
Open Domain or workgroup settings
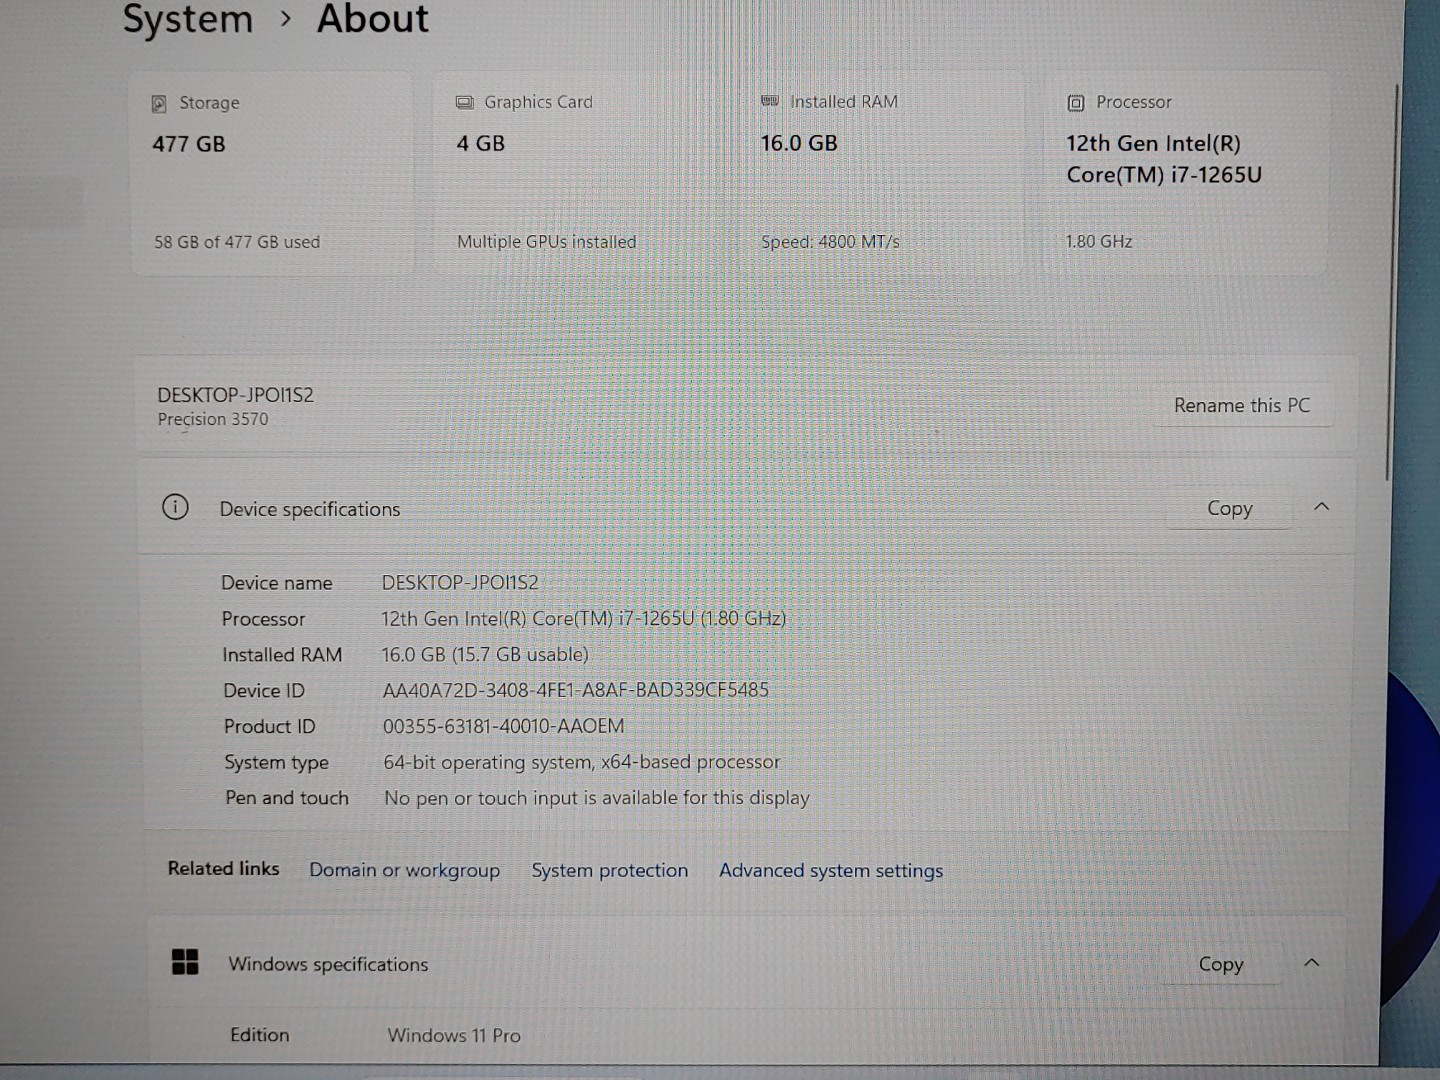(405, 870)
